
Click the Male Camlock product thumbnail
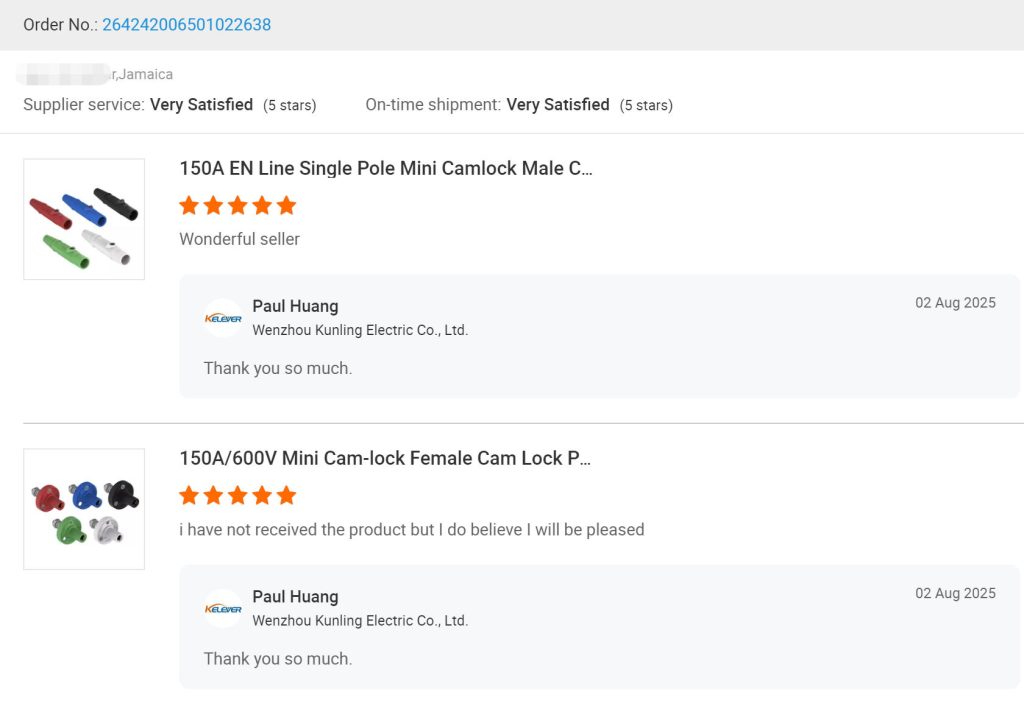point(84,219)
